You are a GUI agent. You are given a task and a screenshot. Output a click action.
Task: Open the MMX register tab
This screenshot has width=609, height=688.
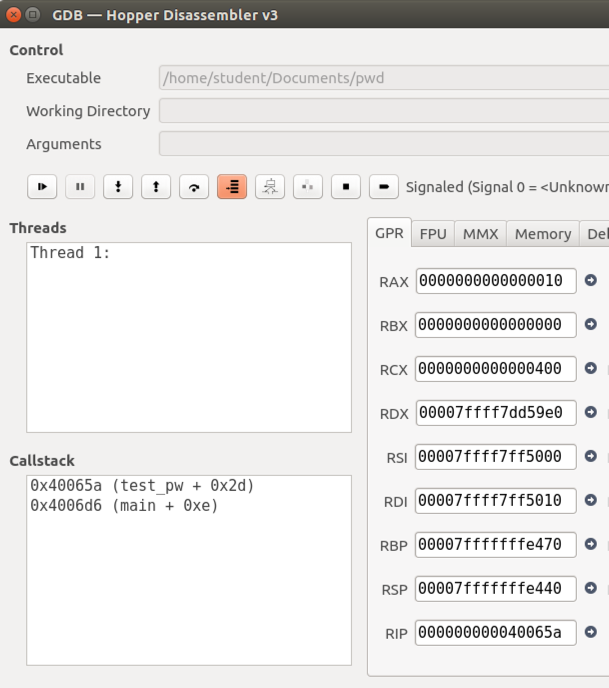point(480,234)
